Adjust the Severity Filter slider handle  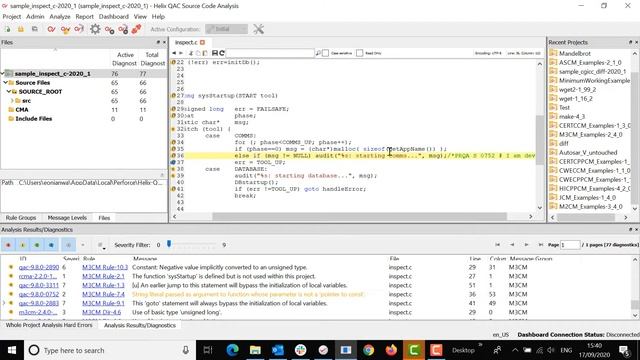pyautogui.click(x=169, y=244)
